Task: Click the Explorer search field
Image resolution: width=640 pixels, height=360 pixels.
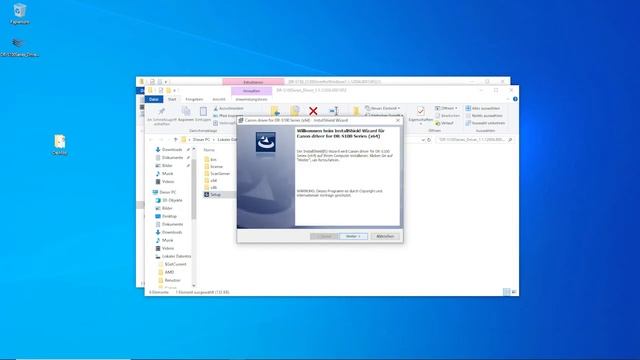Action: [x=474, y=140]
